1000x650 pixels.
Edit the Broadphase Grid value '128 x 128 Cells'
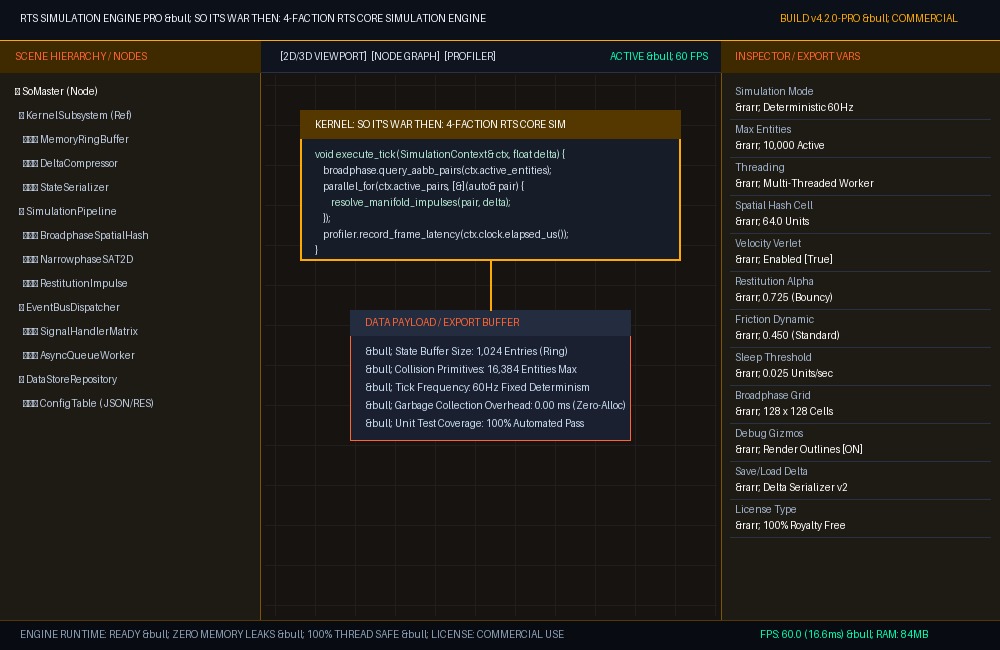point(784,411)
